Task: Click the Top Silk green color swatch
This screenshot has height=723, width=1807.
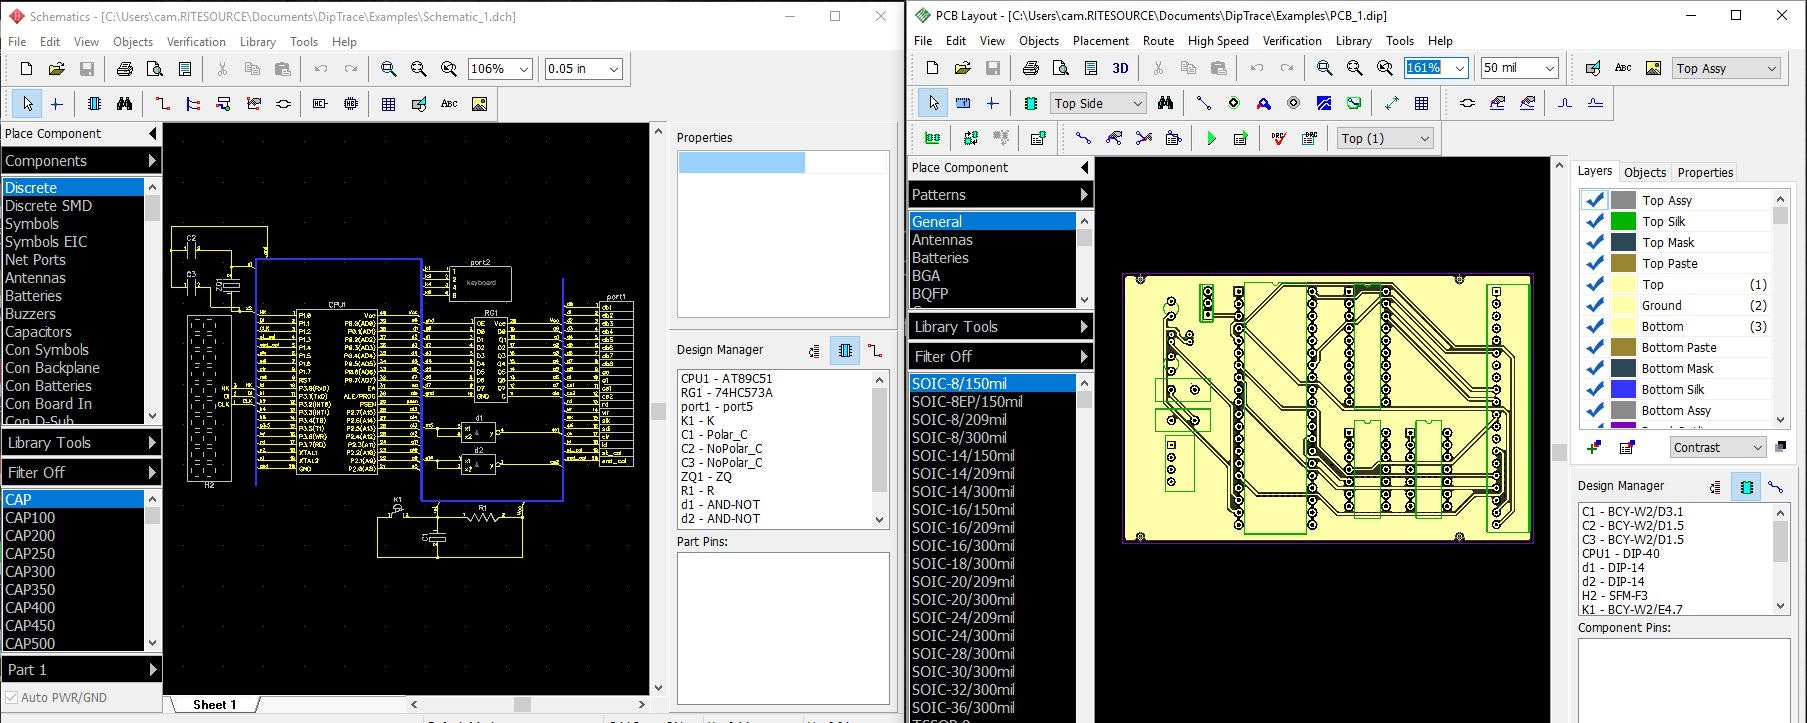Action: pyautogui.click(x=1623, y=222)
